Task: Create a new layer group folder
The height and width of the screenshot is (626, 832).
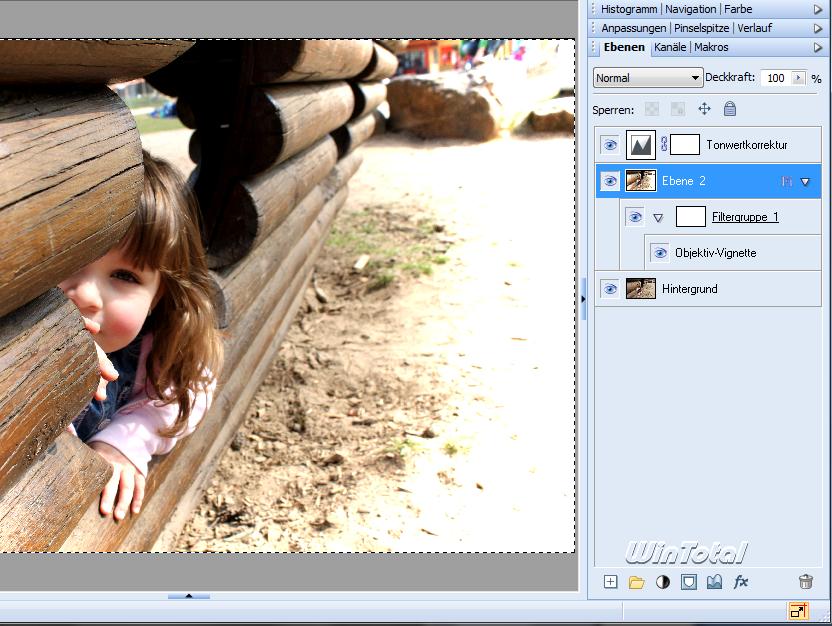Action: [636, 582]
